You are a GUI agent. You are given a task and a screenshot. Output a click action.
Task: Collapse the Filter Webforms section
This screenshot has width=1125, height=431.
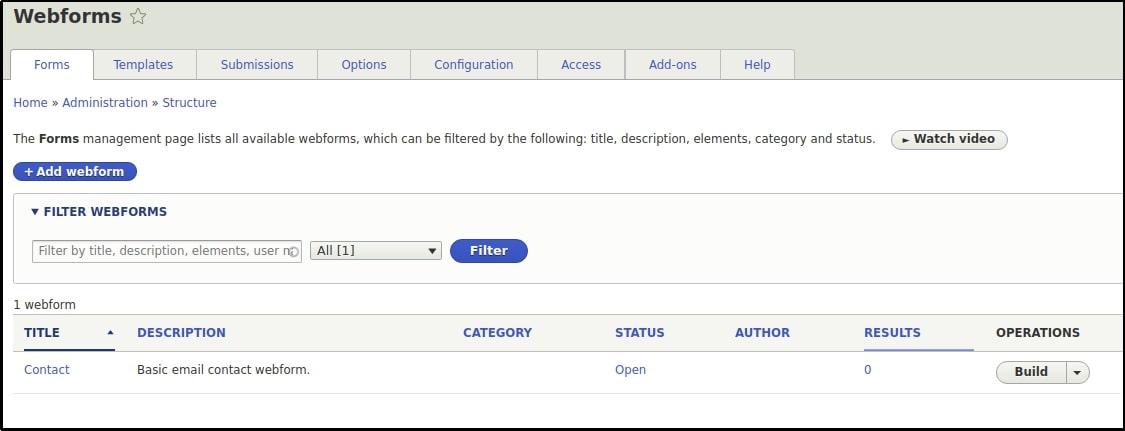(98, 212)
